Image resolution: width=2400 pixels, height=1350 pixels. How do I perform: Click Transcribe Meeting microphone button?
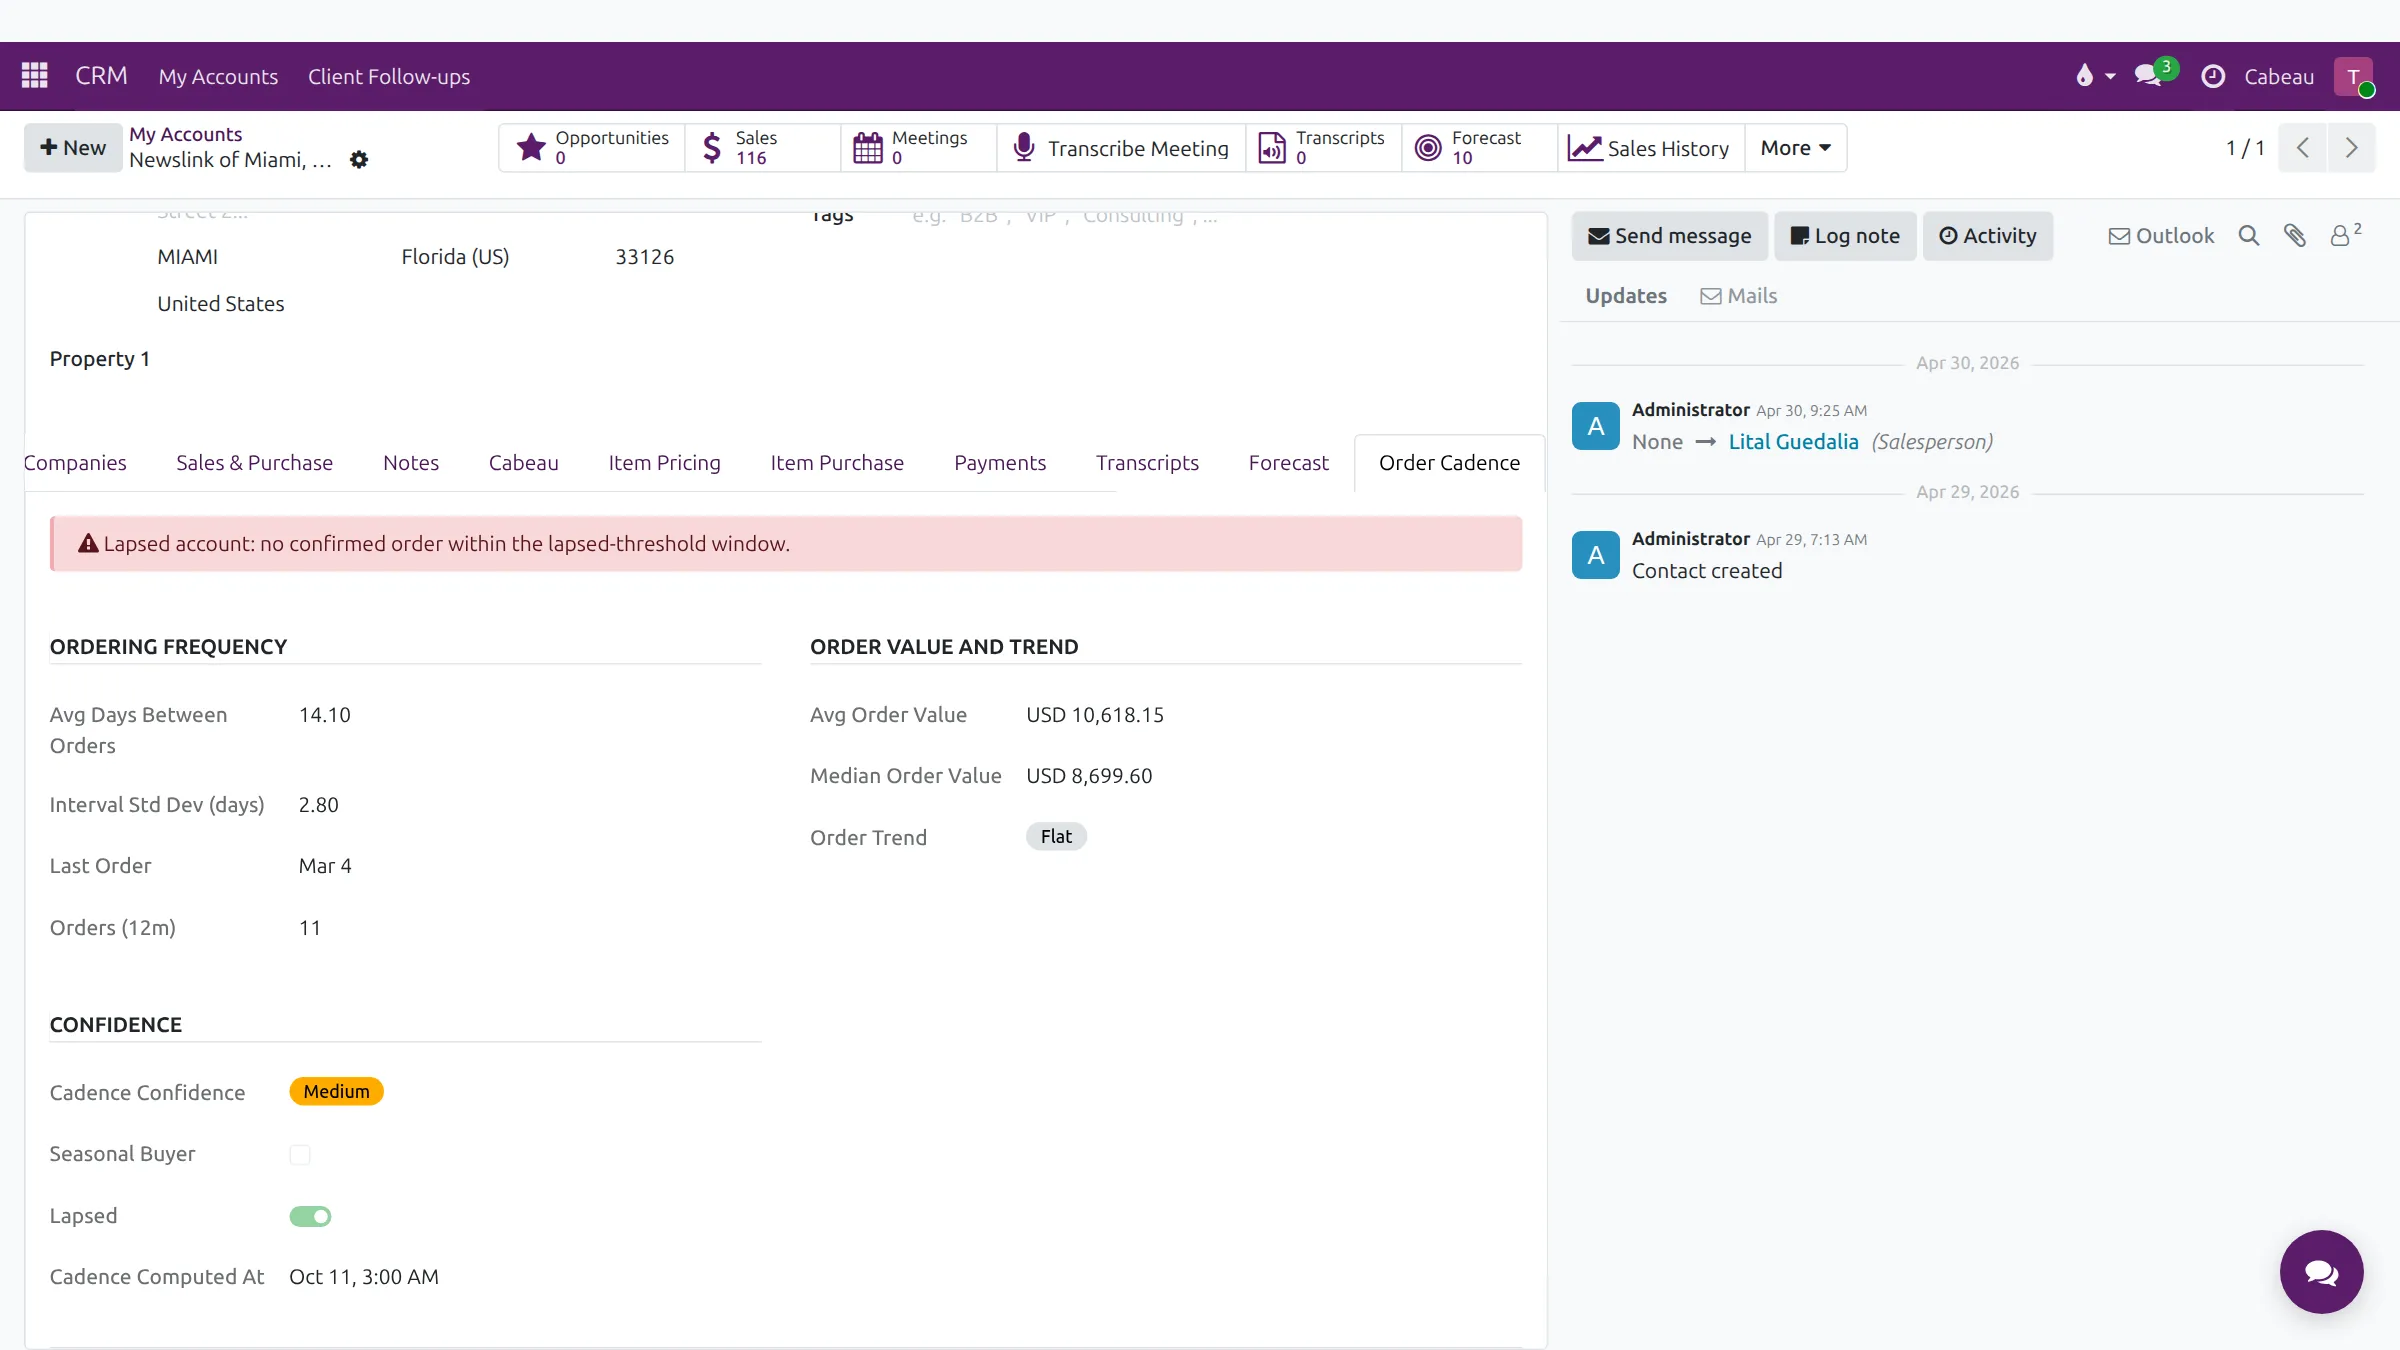(1121, 148)
